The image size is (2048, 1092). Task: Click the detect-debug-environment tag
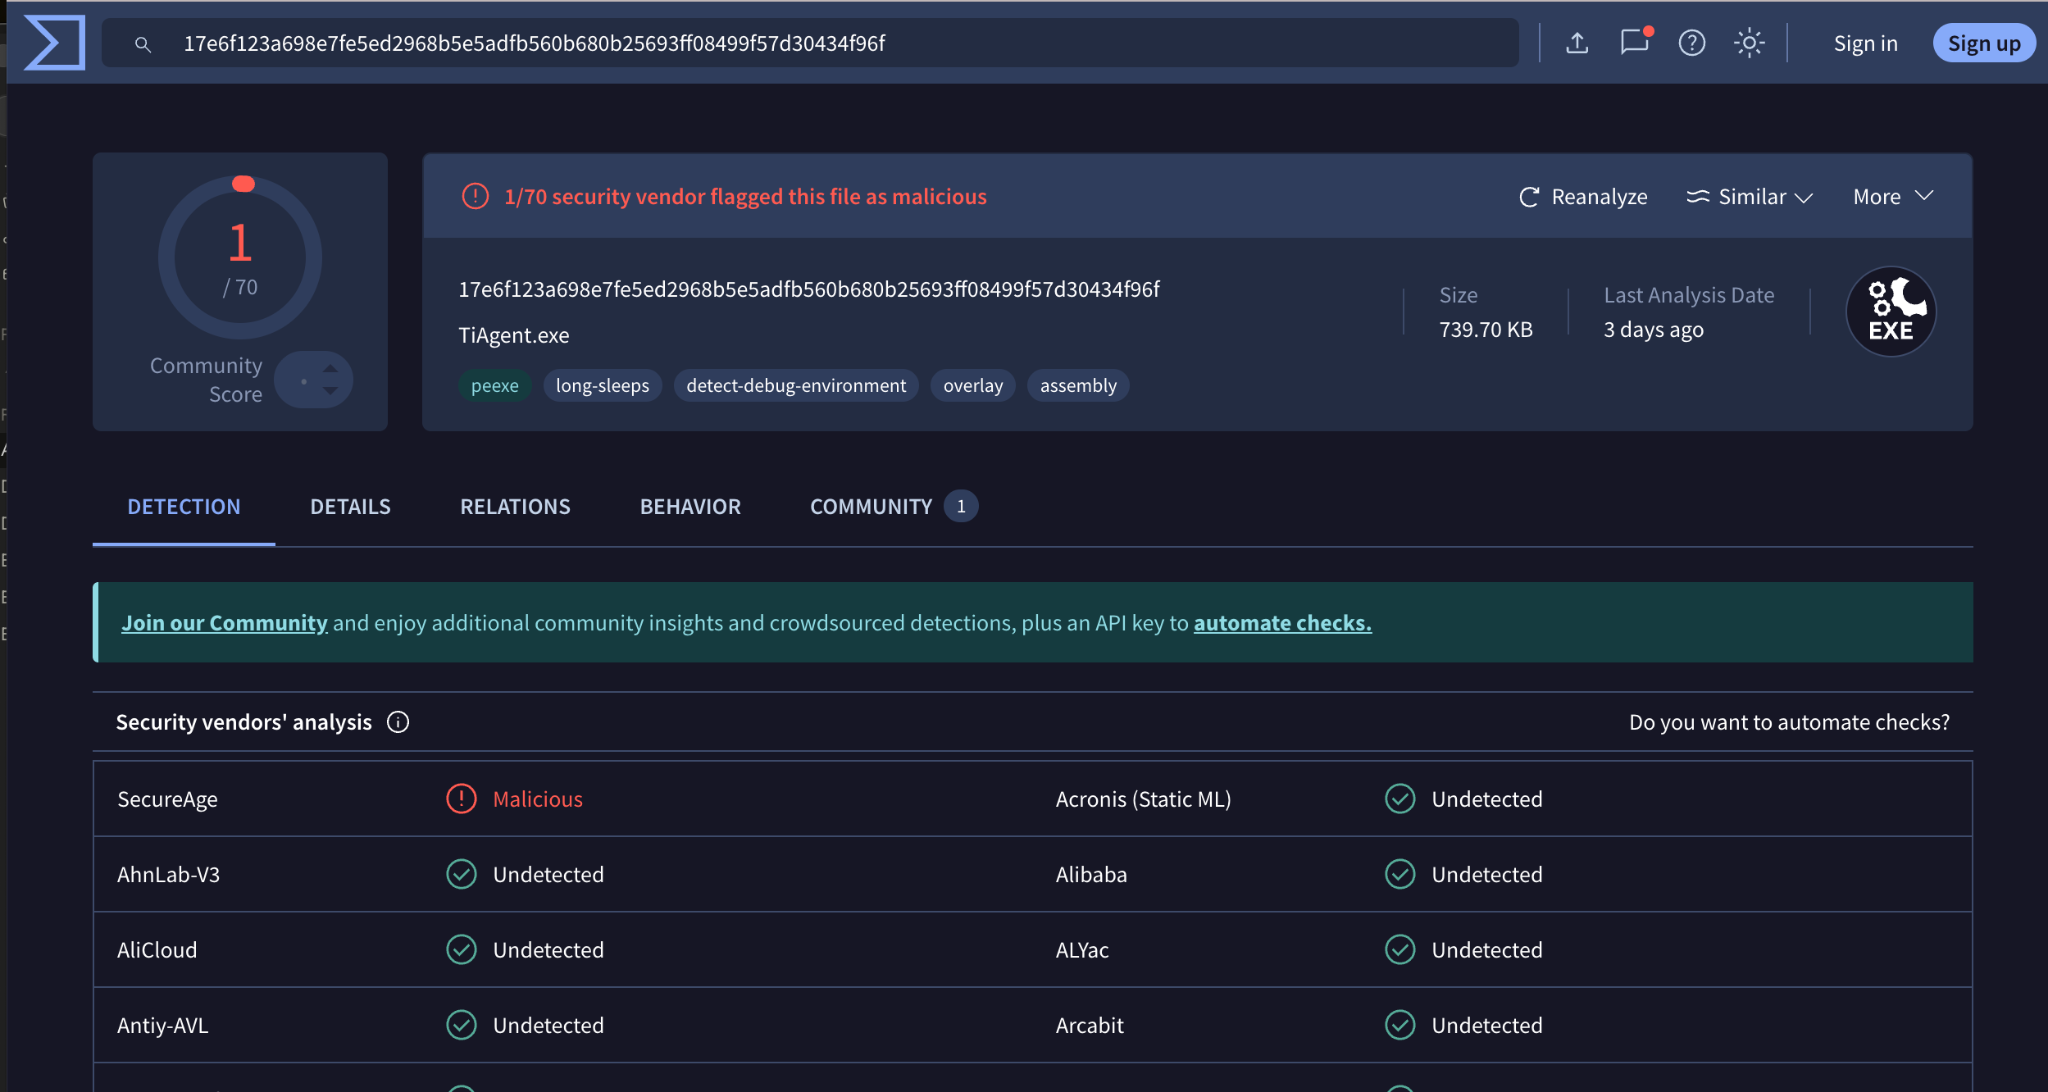tap(796, 385)
